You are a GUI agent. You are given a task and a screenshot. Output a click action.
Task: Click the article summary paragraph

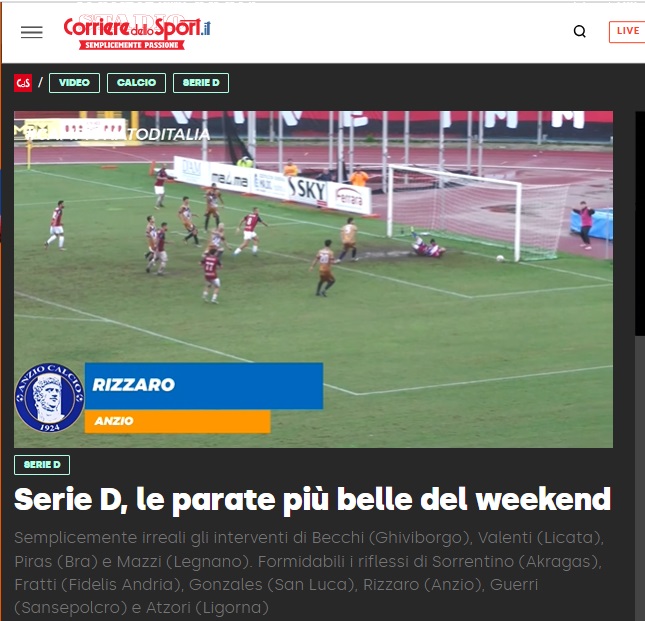point(309,572)
